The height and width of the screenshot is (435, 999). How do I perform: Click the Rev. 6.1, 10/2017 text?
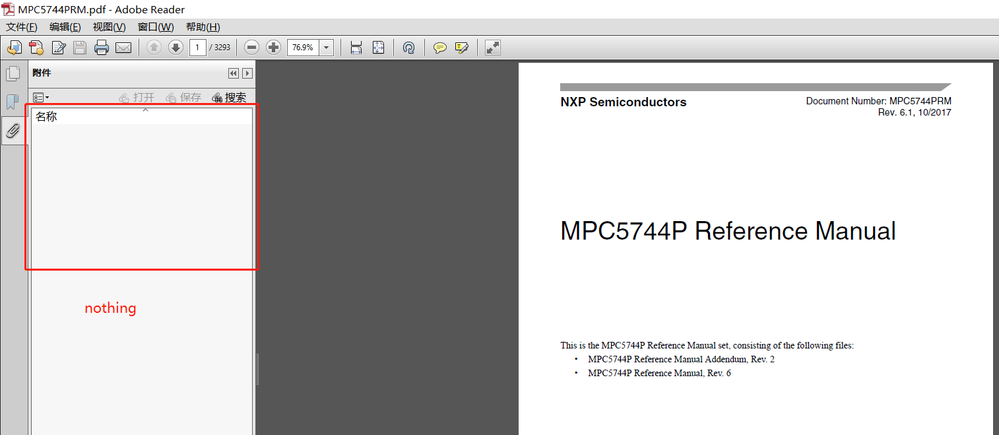pos(915,112)
